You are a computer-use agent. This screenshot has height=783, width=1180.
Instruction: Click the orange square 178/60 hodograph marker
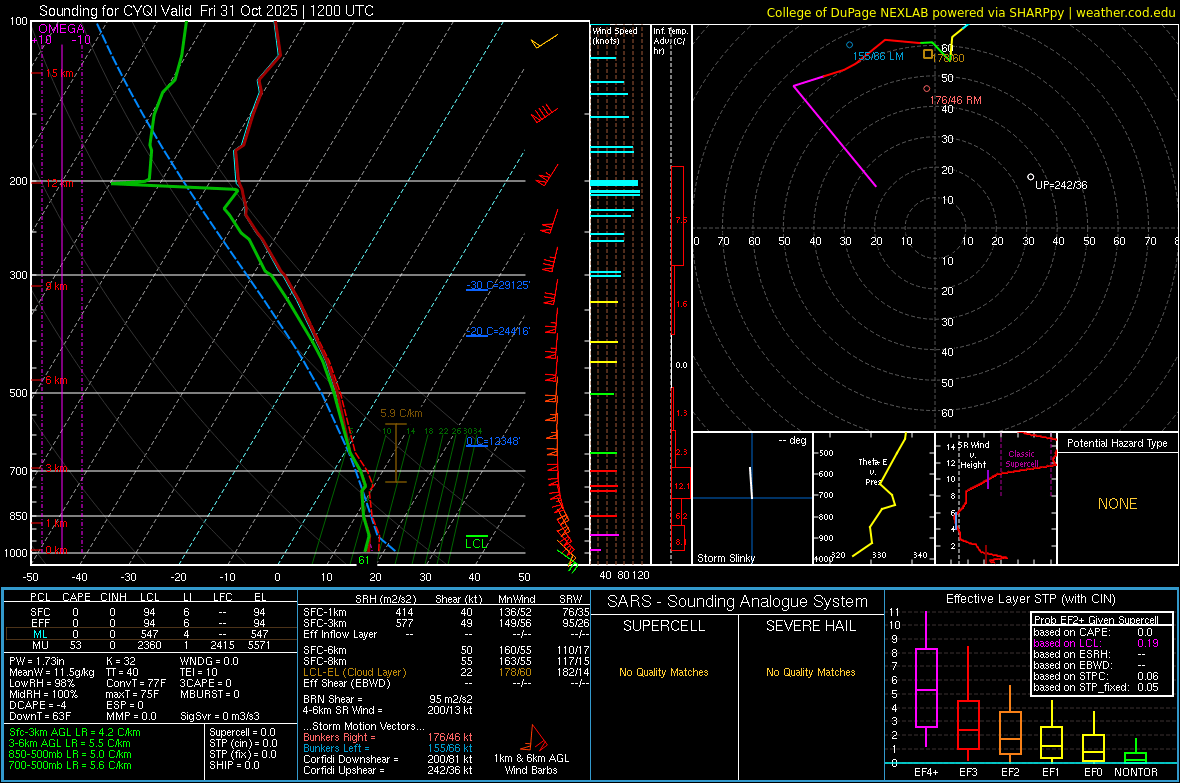[928, 54]
